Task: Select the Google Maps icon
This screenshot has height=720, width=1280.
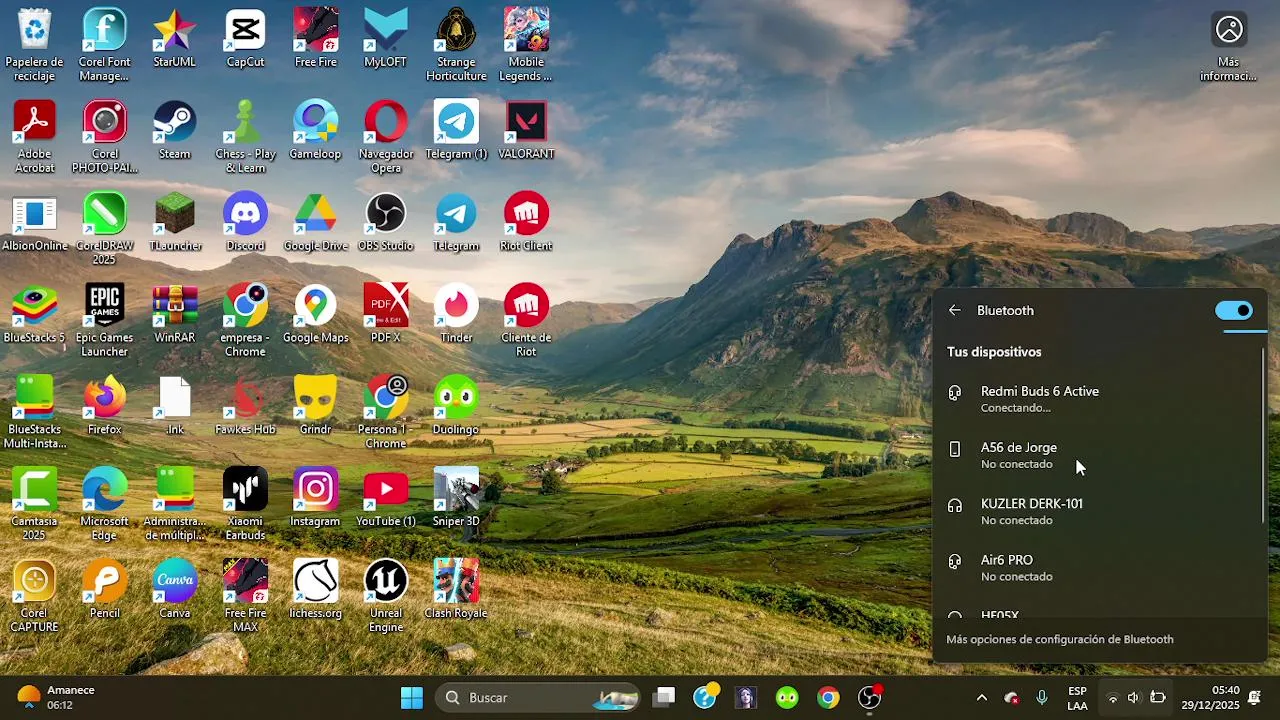Action: pyautogui.click(x=315, y=315)
